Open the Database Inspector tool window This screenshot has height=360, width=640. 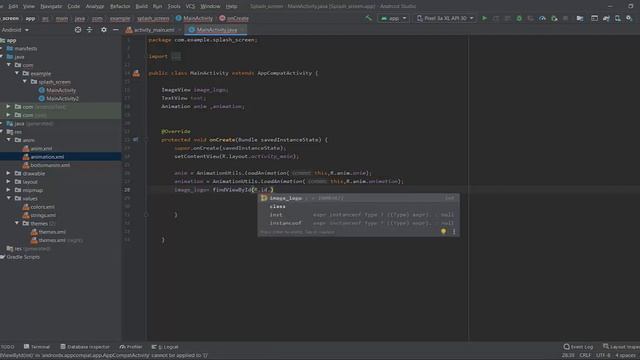coord(85,347)
